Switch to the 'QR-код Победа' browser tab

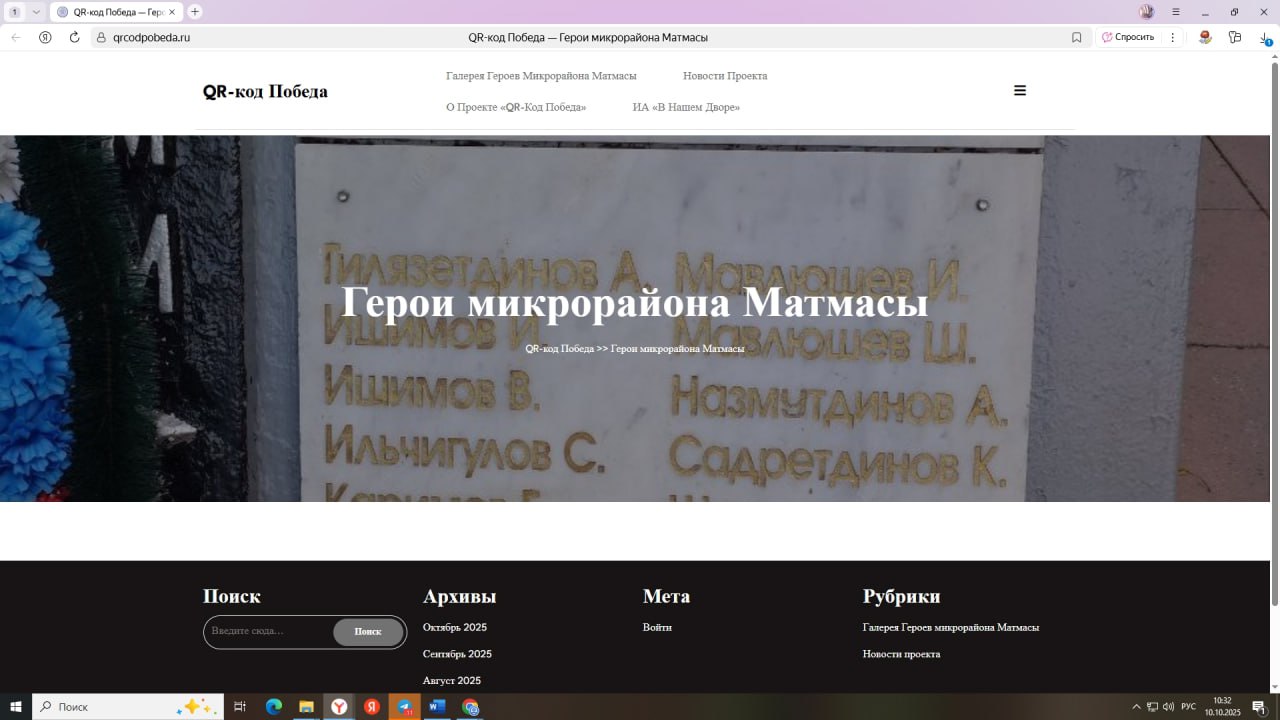coord(115,12)
